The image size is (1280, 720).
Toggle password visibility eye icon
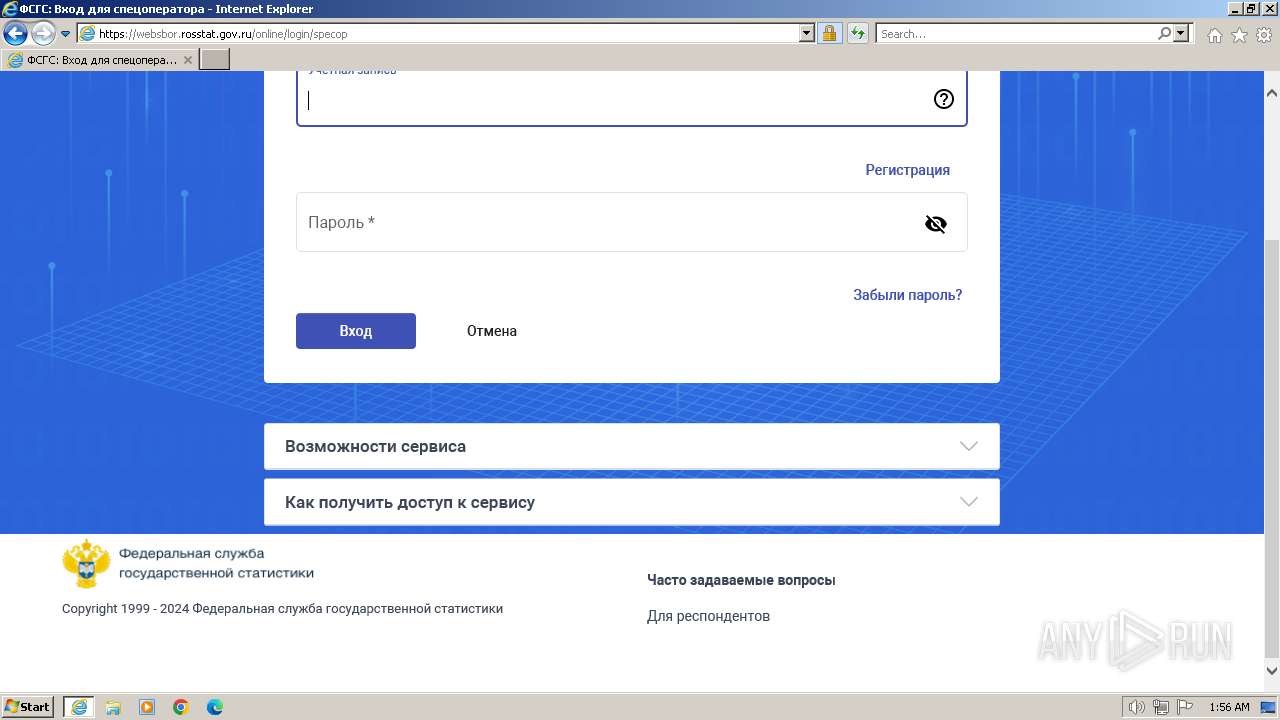point(936,224)
